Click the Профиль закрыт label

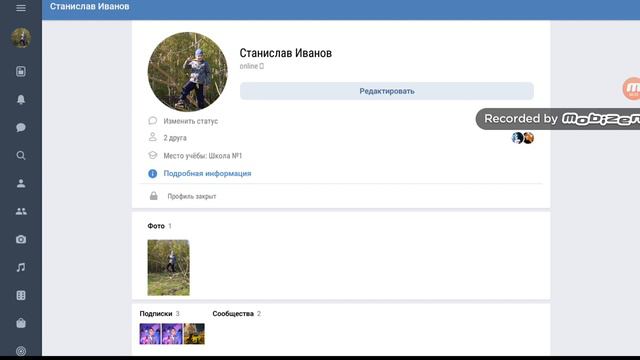click(192, 196)
